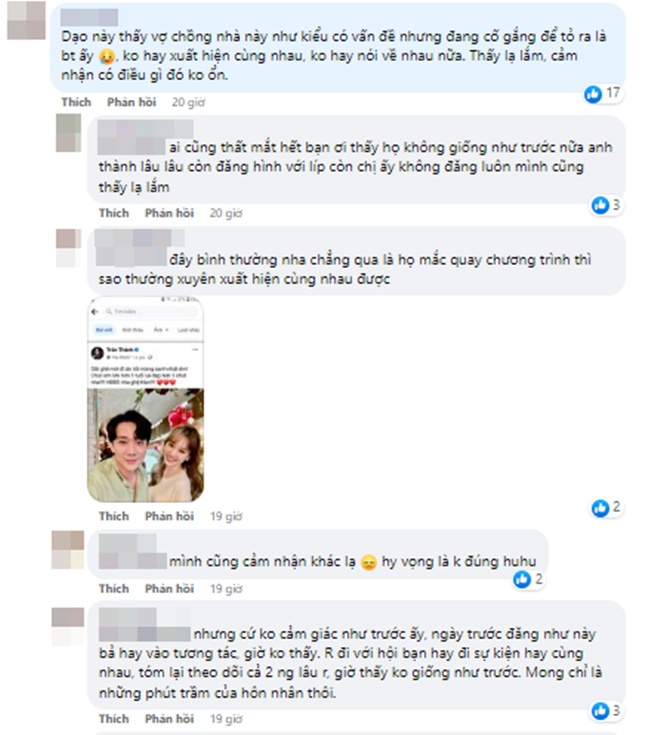Click like icon on 'mình cũng cảm nhận khác lạ' comment
This screenshot has width=660, height=735.
click(522, 580)
